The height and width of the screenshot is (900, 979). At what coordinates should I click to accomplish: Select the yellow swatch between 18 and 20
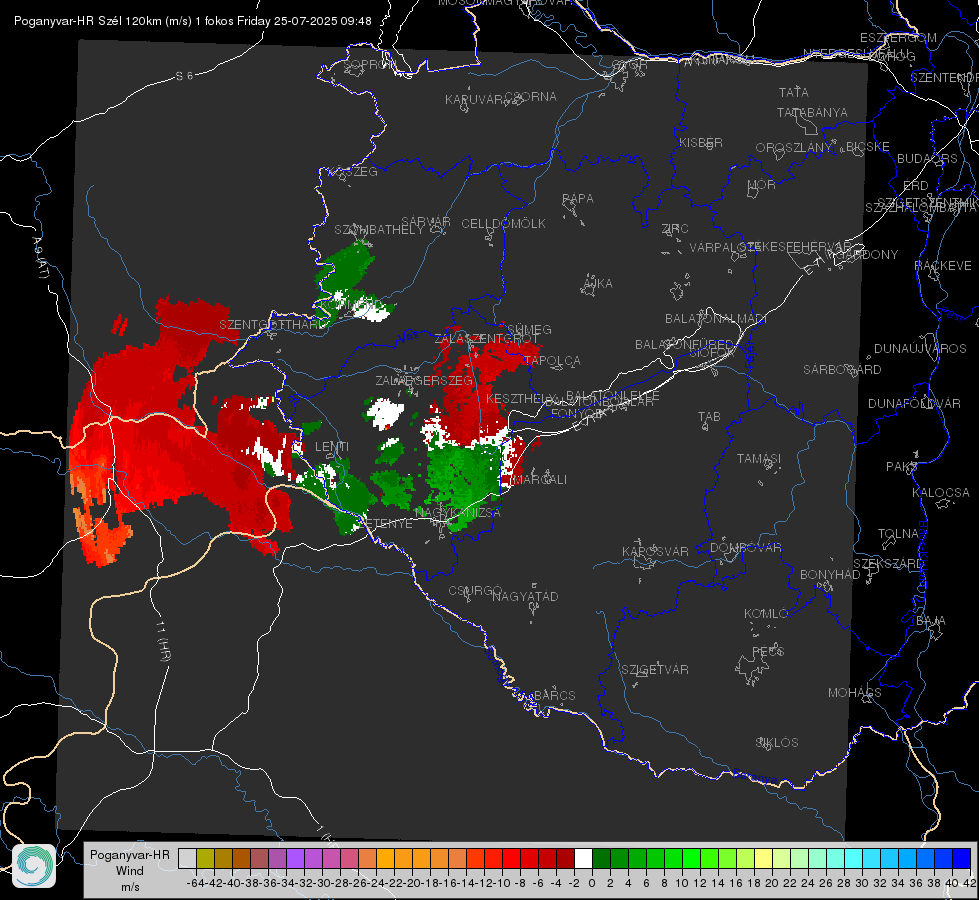(x=764, y=858)
